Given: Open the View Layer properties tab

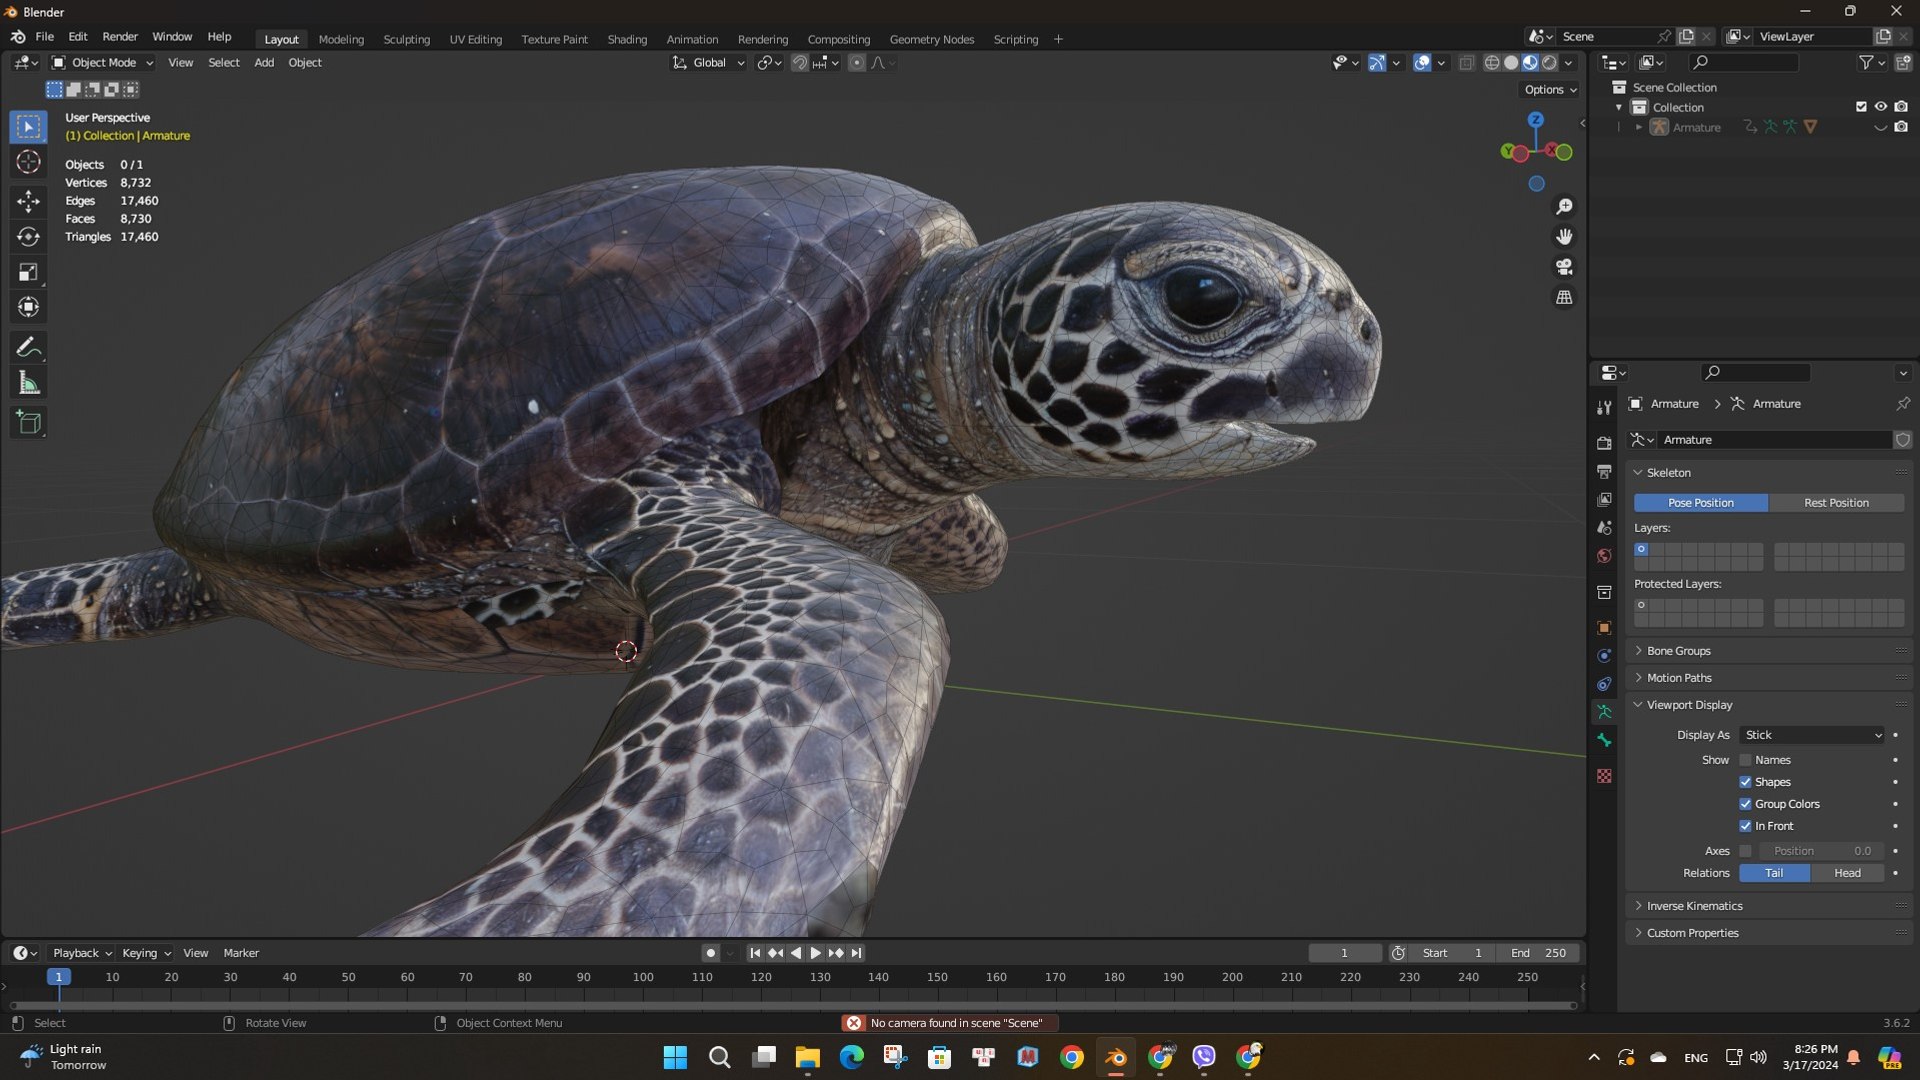Looking at the screenshot, I should (1604, 499).
